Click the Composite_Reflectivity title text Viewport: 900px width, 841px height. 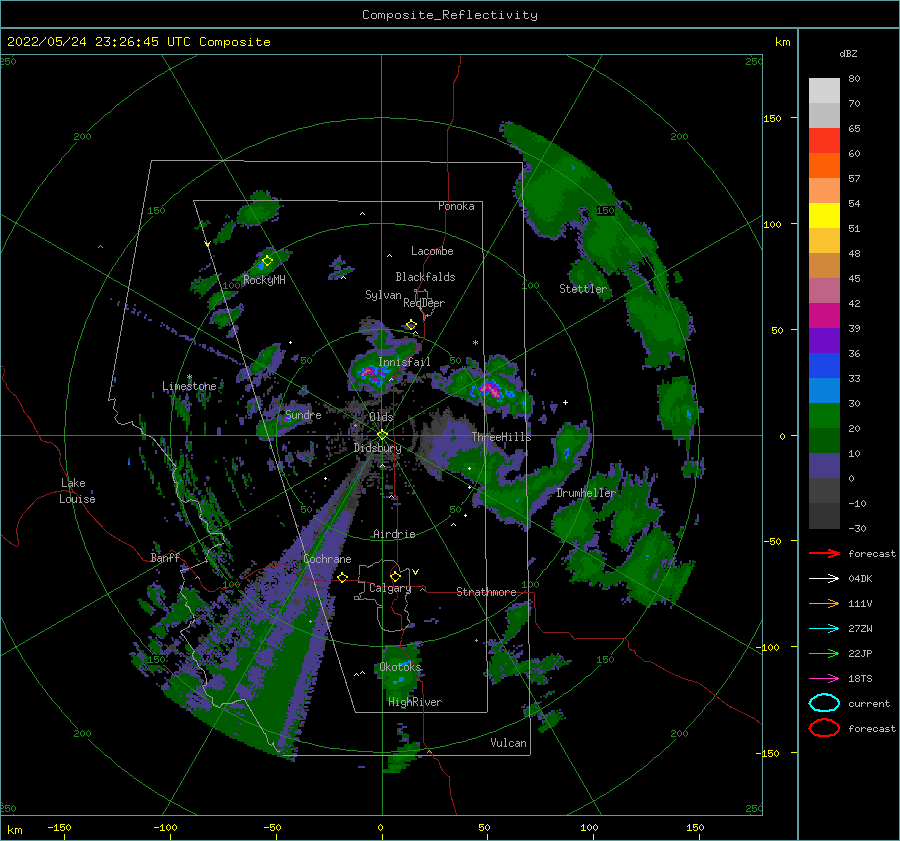450,15
